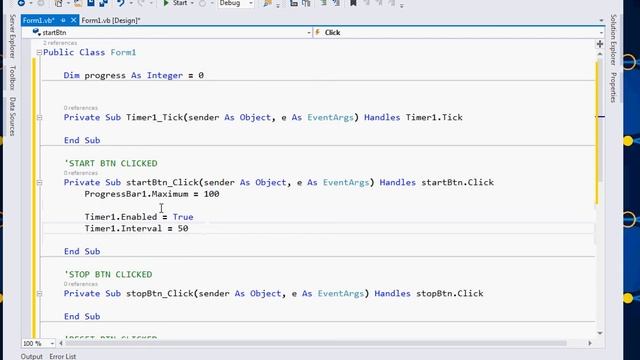This screenshot has width=640, height=360.
Task: Open the Toolbox side tab
Action: 13,78
